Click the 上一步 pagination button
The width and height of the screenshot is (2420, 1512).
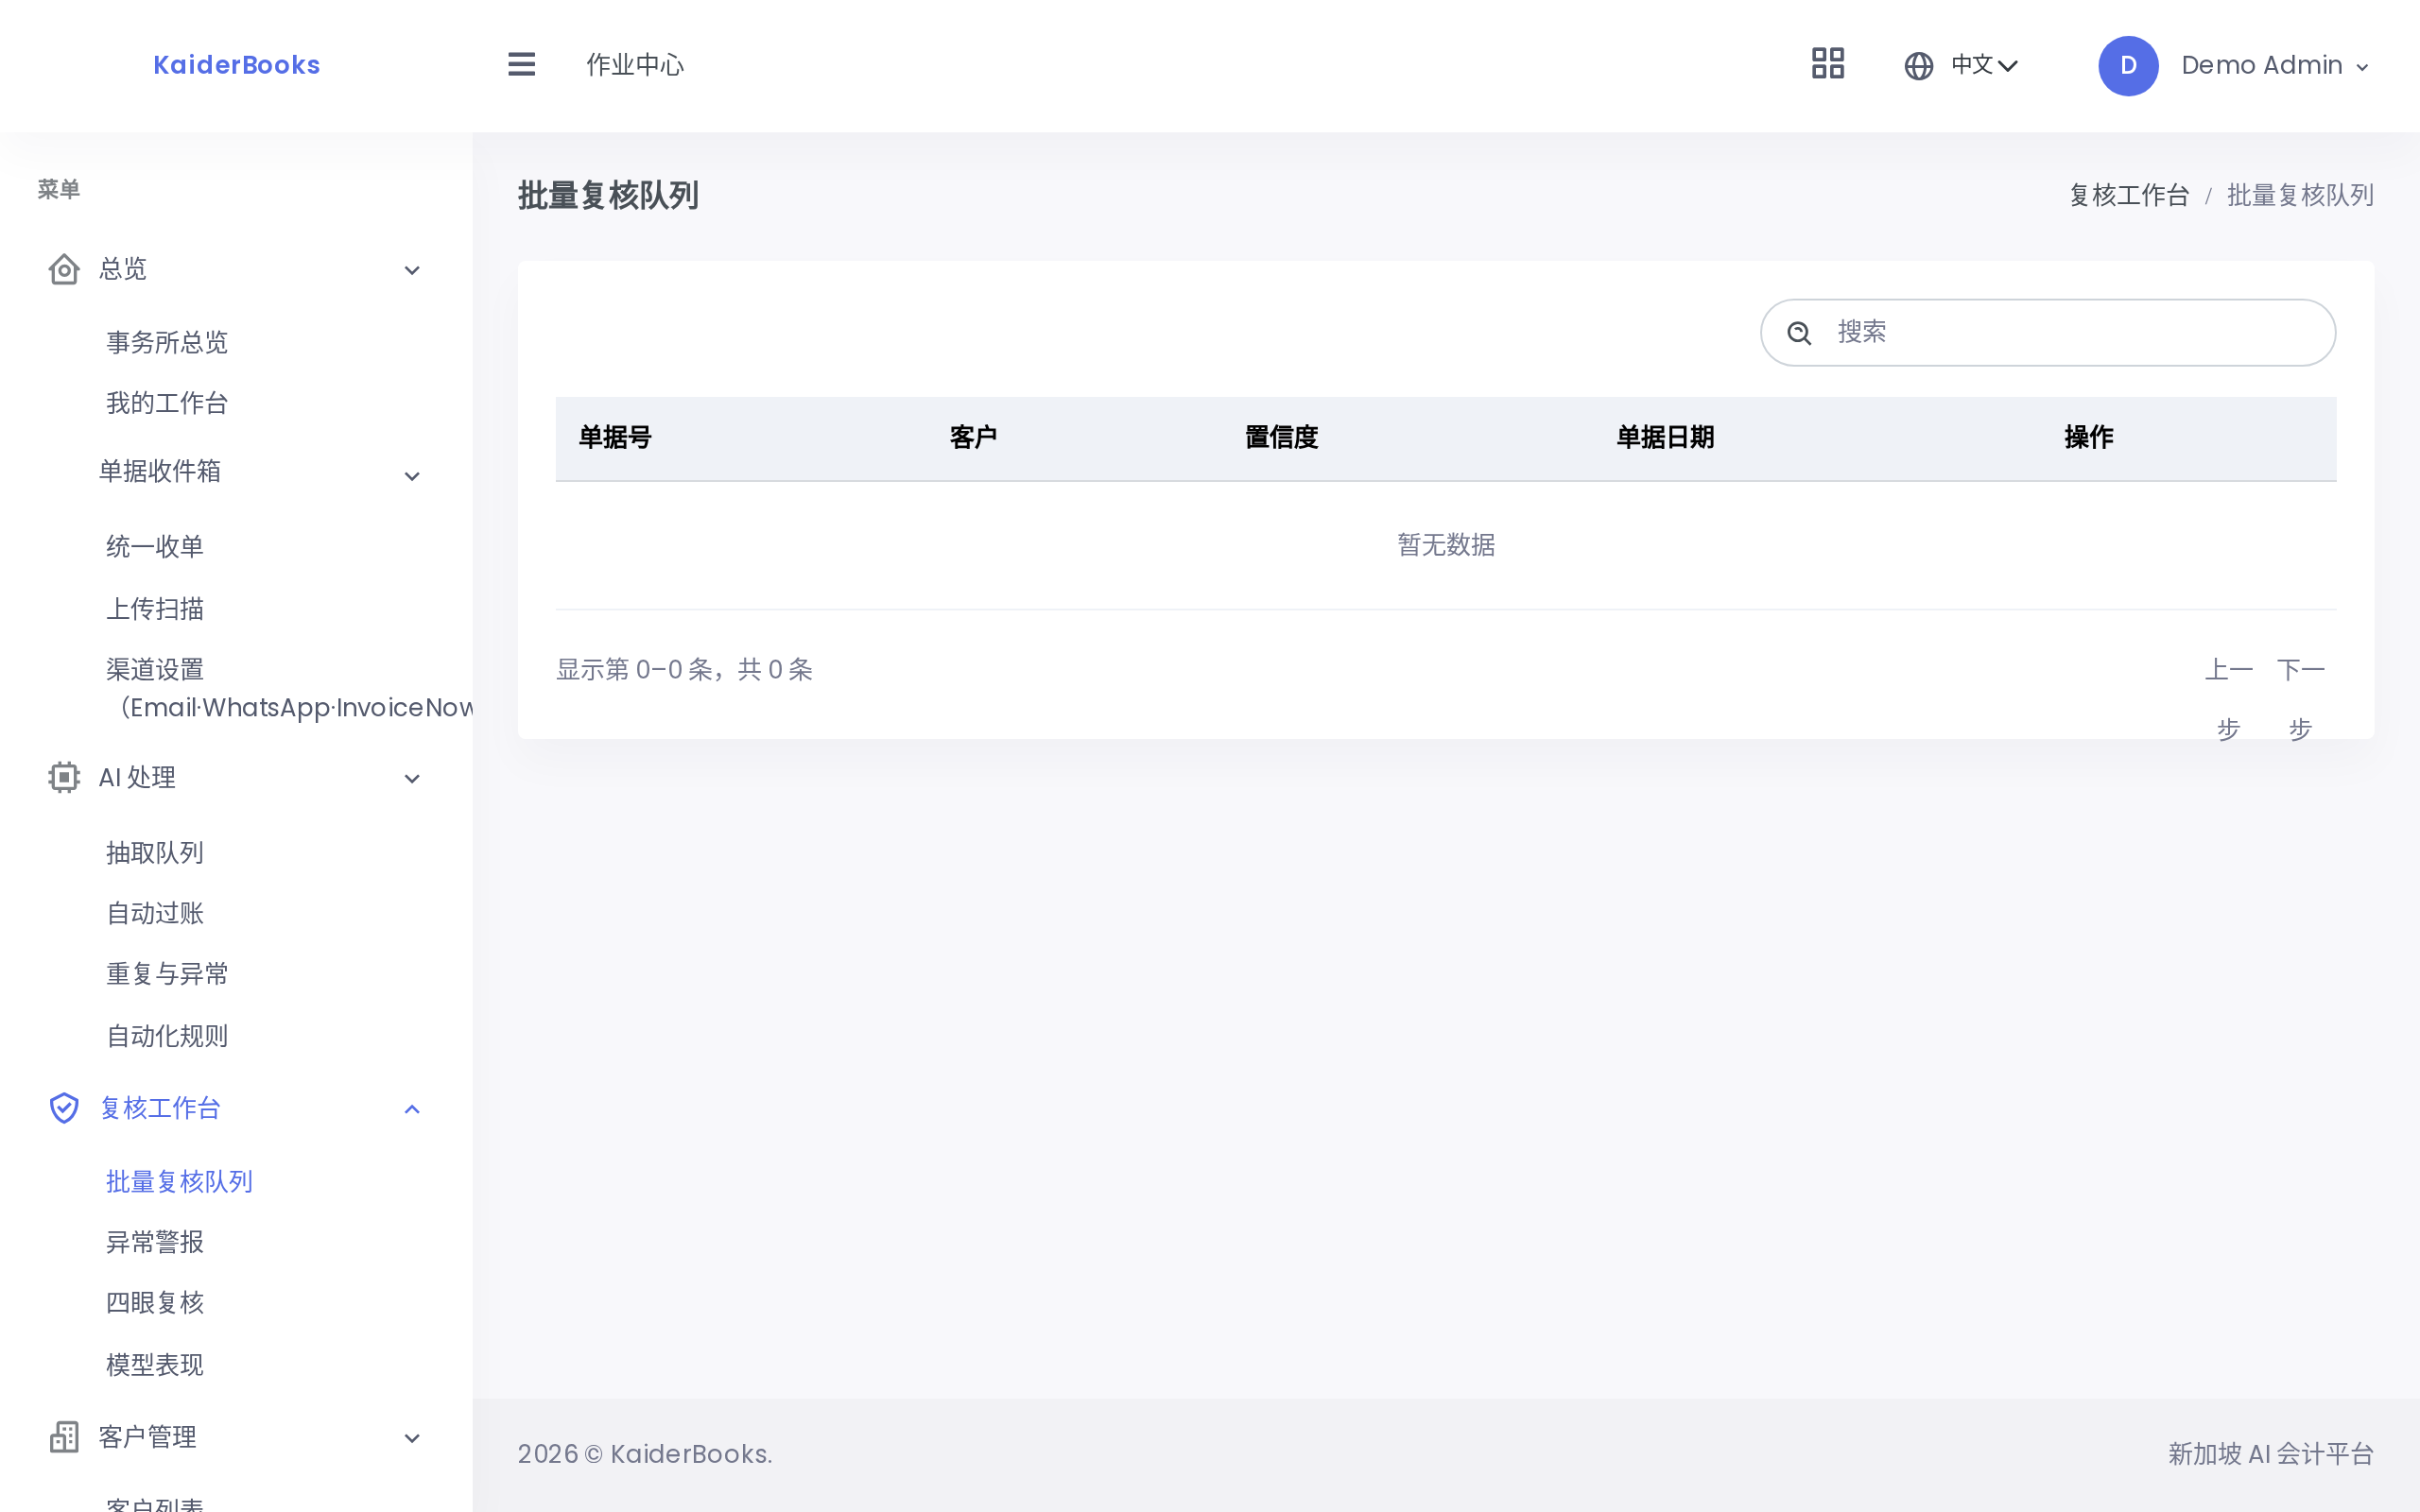click(x=2228, y=699)
